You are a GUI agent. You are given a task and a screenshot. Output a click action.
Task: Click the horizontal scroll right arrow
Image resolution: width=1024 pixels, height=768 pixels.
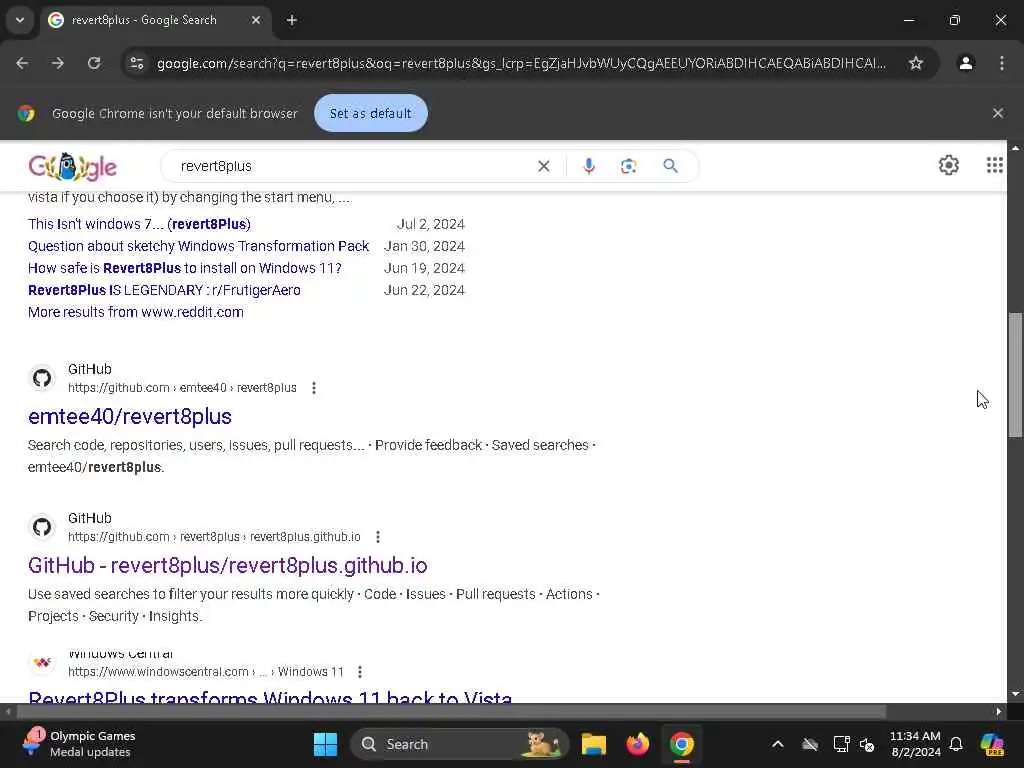click(999, 711)
